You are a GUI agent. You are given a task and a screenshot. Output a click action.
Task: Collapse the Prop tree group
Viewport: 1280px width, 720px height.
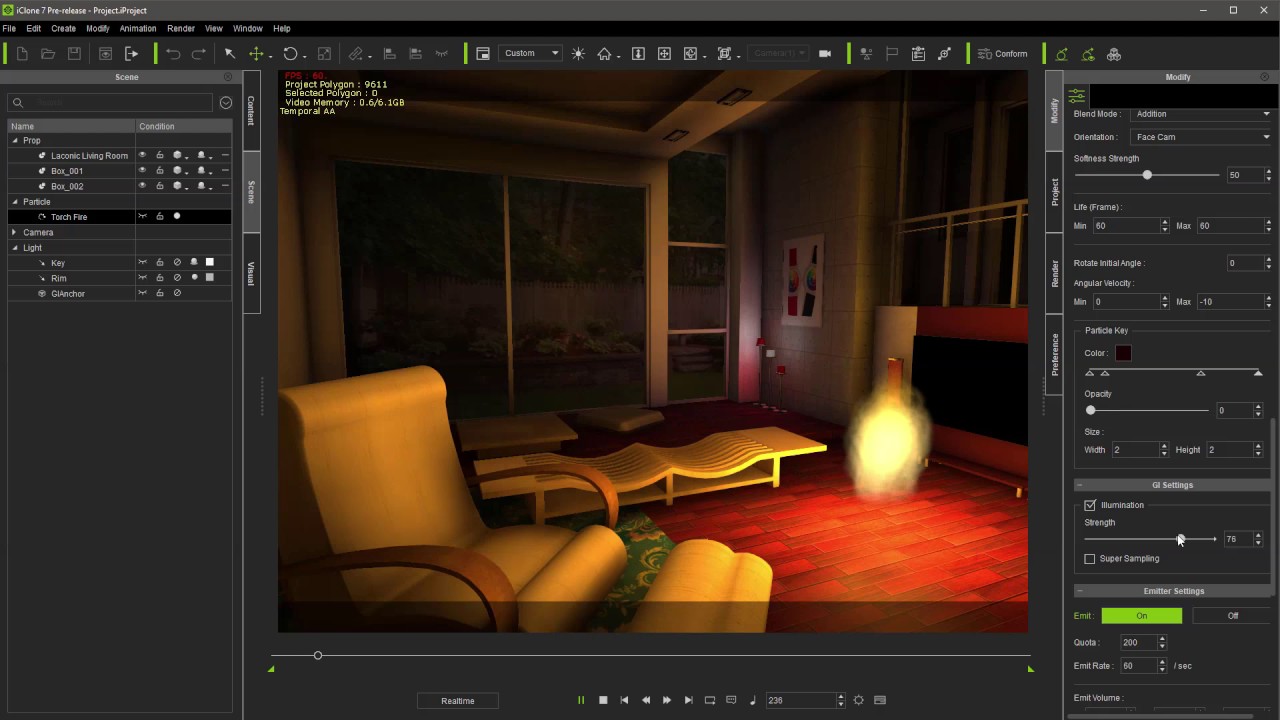pyautogui.click(x=15, y=141)
